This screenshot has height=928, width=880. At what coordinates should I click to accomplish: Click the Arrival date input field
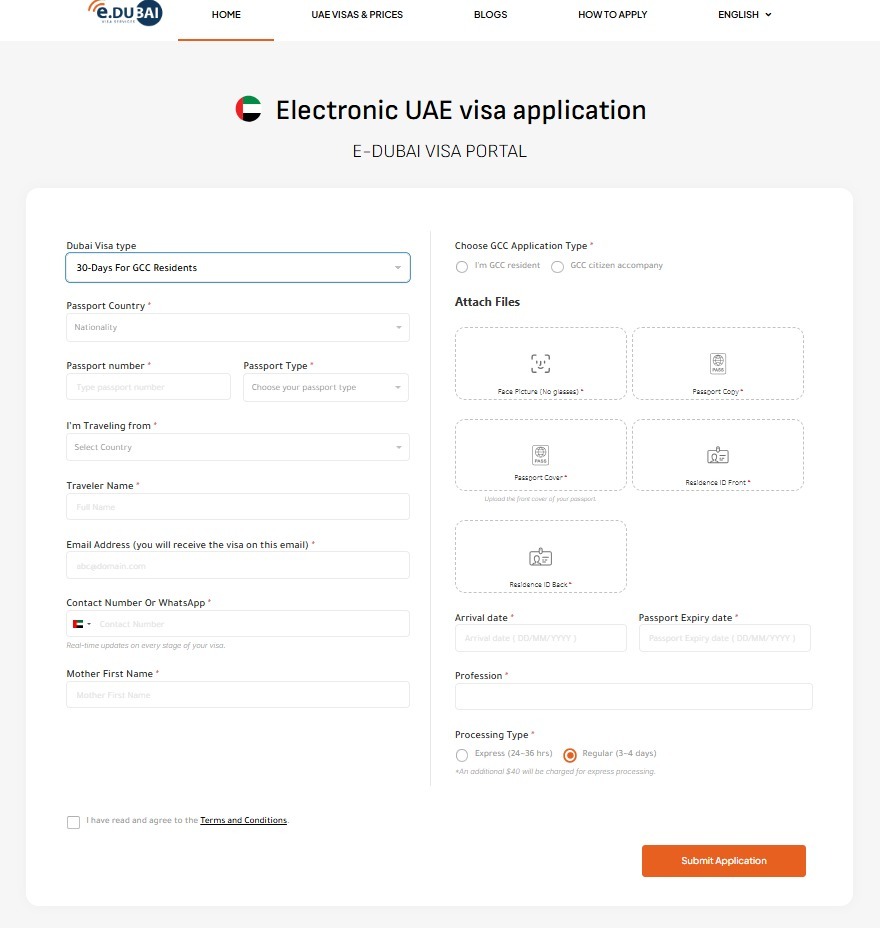pos(540,638)
